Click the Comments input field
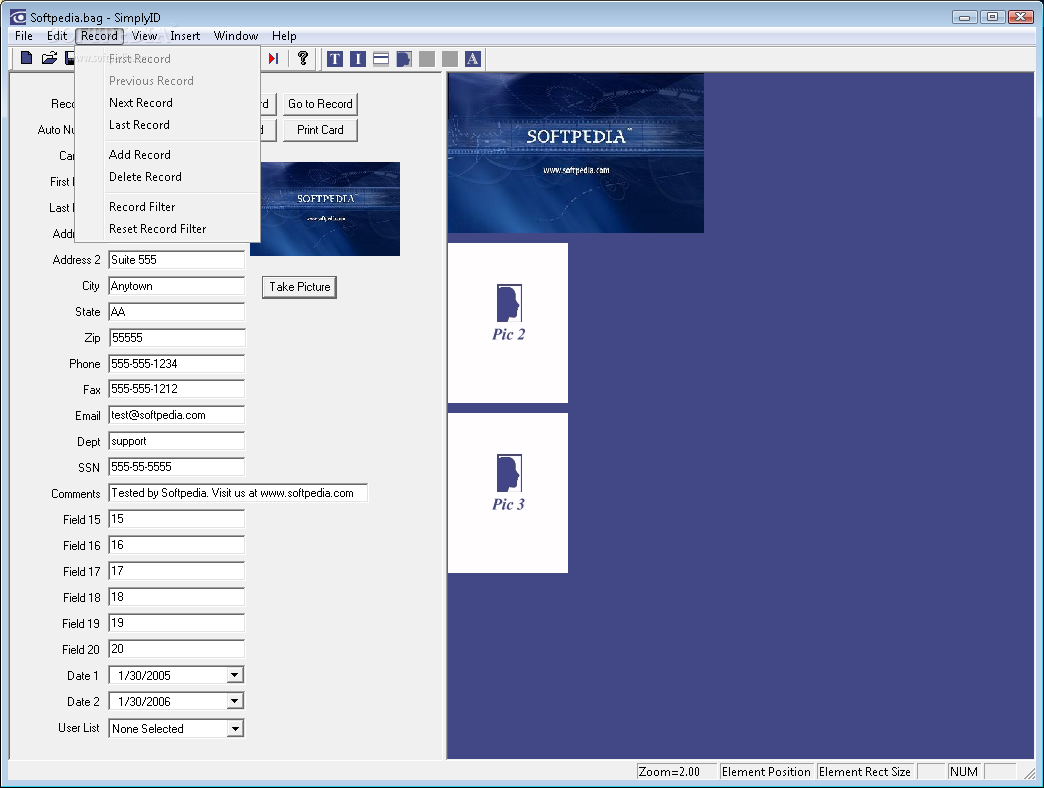Screen dimensions: 1044x788 (x=238, y=493)
